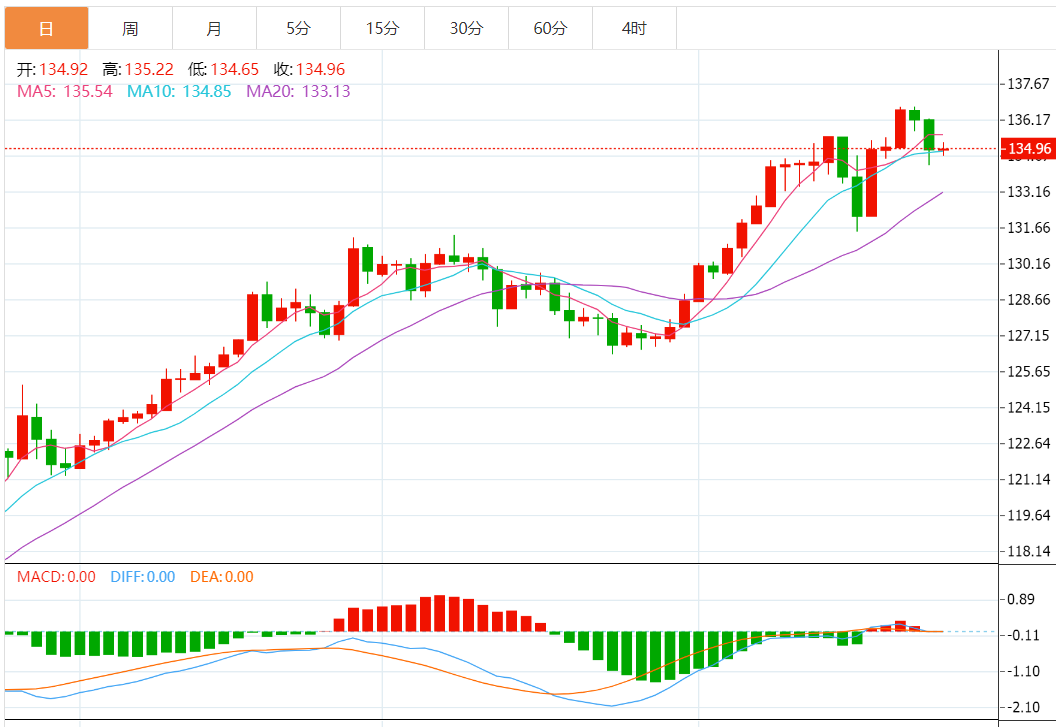Click the MA20: 133.13 indicator label

coord(298,91)
